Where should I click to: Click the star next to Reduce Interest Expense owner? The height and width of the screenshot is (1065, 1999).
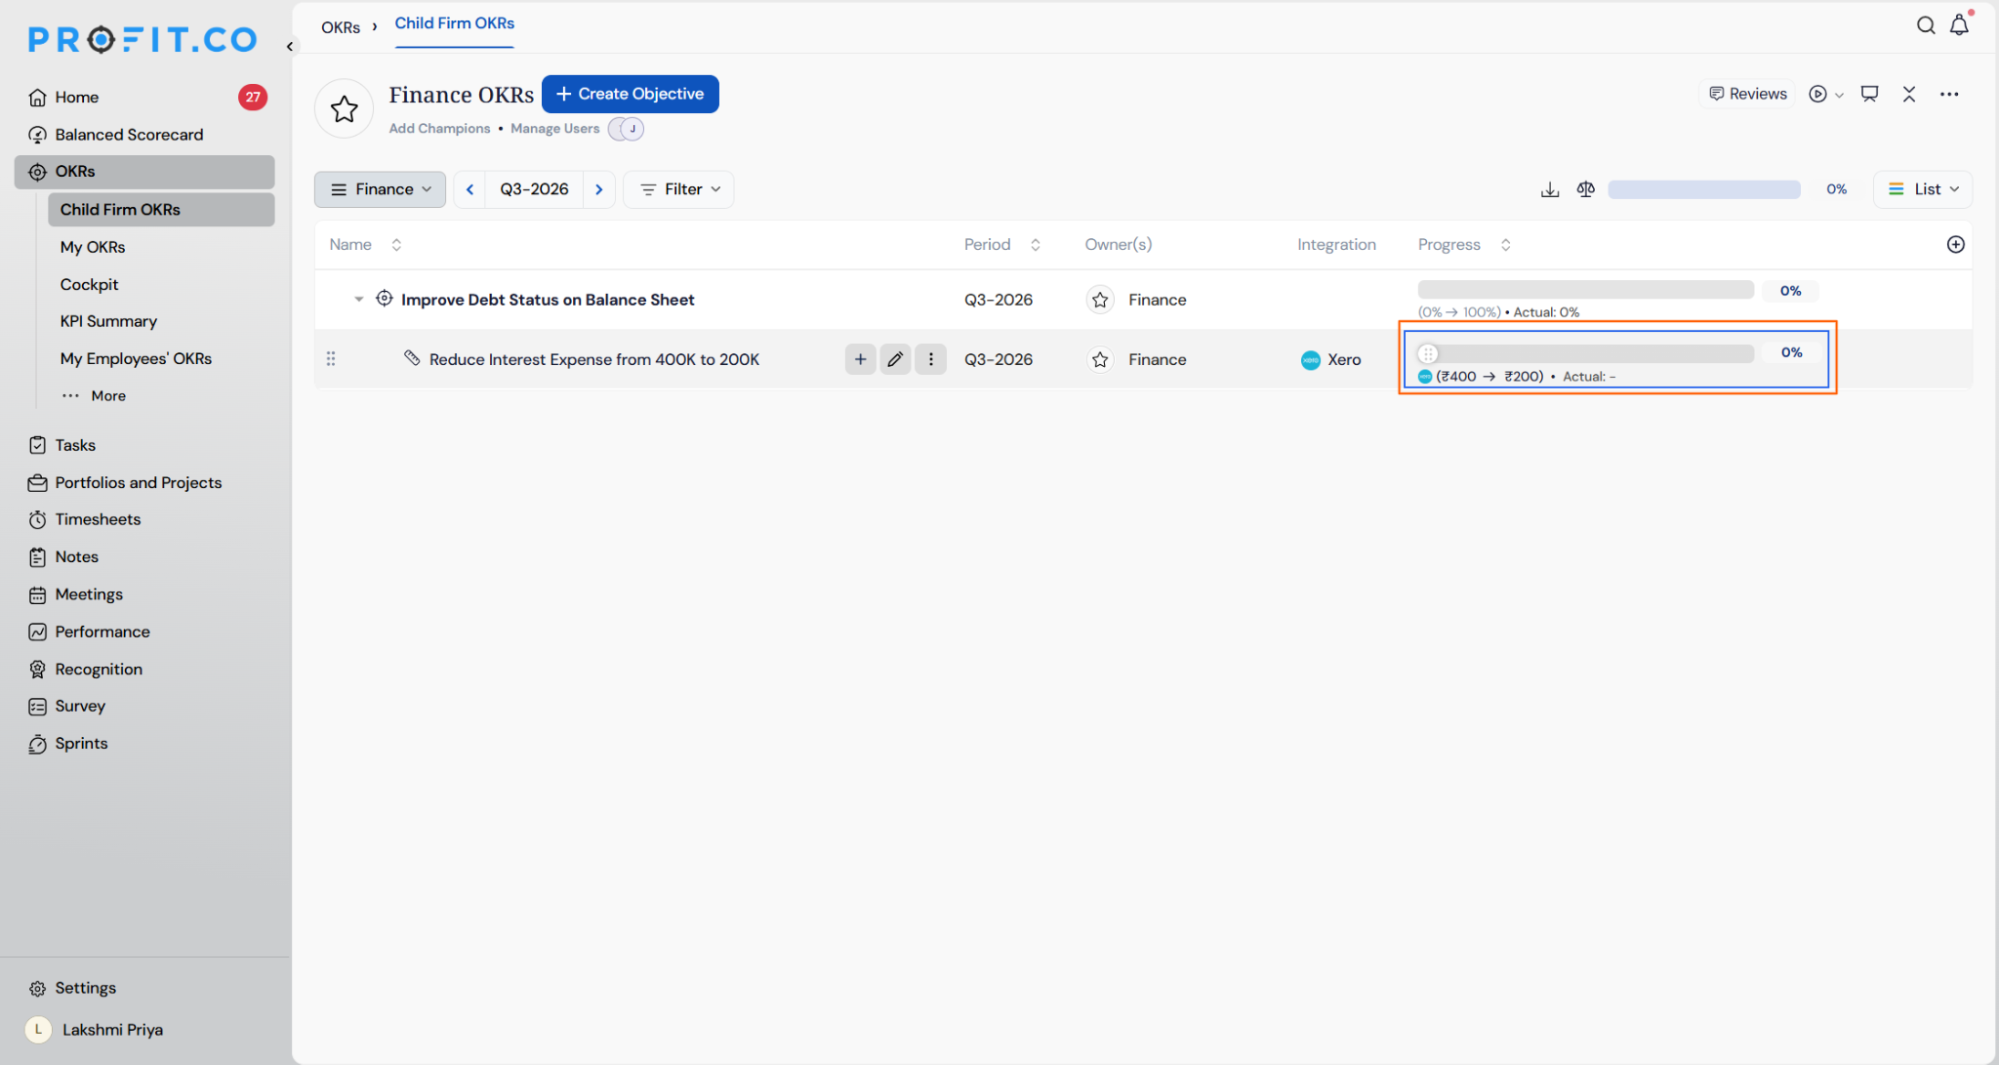click(x=1100, y=360)
